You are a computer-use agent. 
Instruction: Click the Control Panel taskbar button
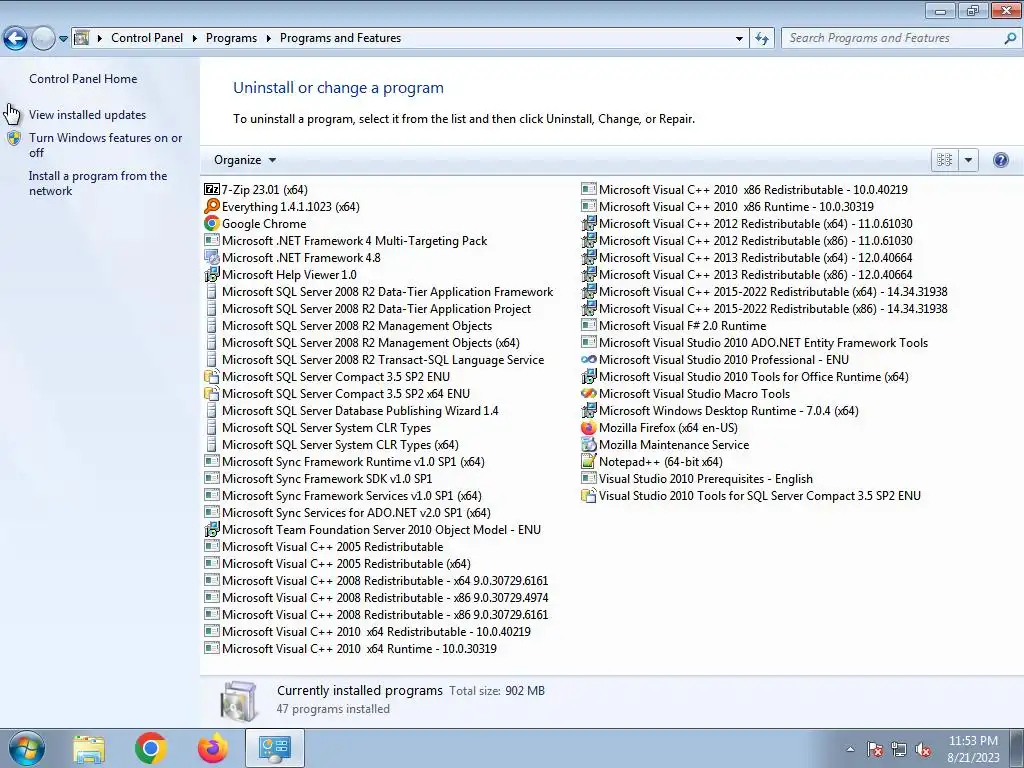[275, 748]
